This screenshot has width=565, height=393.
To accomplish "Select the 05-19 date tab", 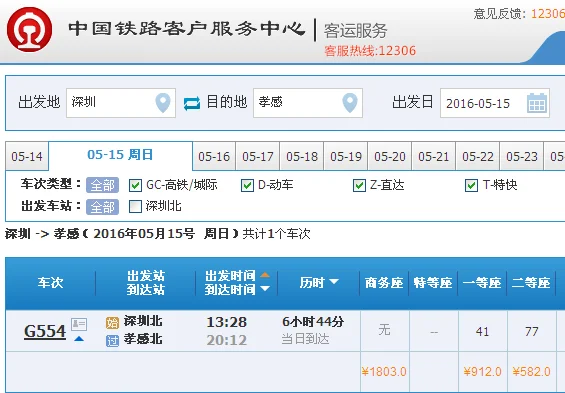I will coord(346,157).
